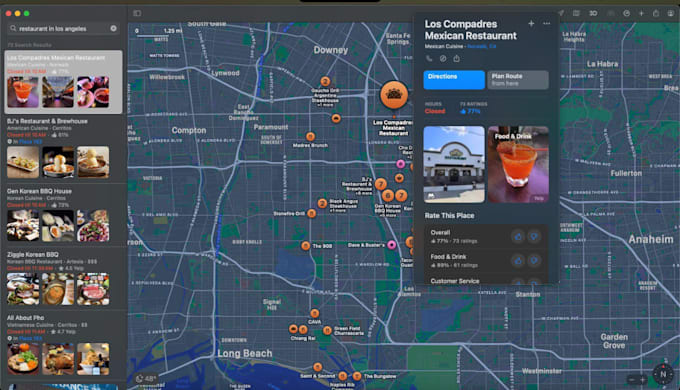This screenshot has width=680, height=390.
Task: Select Ziggle Korean BBQ result
Action: point(63,279)
